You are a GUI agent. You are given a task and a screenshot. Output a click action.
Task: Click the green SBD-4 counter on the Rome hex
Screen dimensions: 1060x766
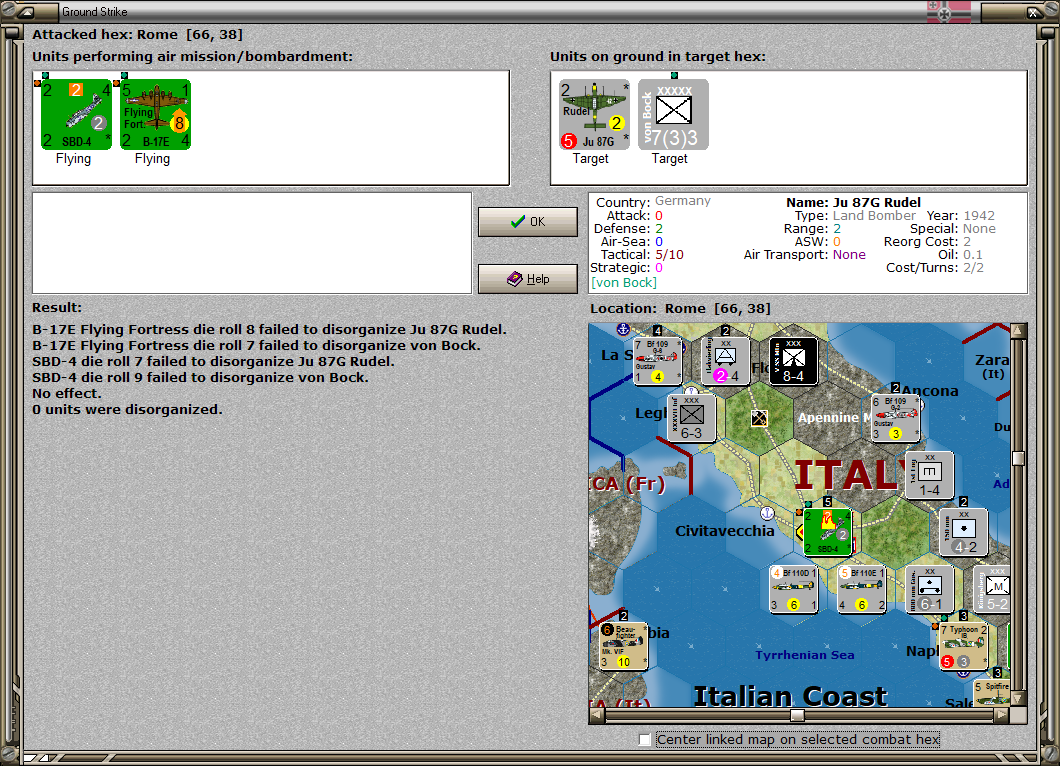pos(827,533)
